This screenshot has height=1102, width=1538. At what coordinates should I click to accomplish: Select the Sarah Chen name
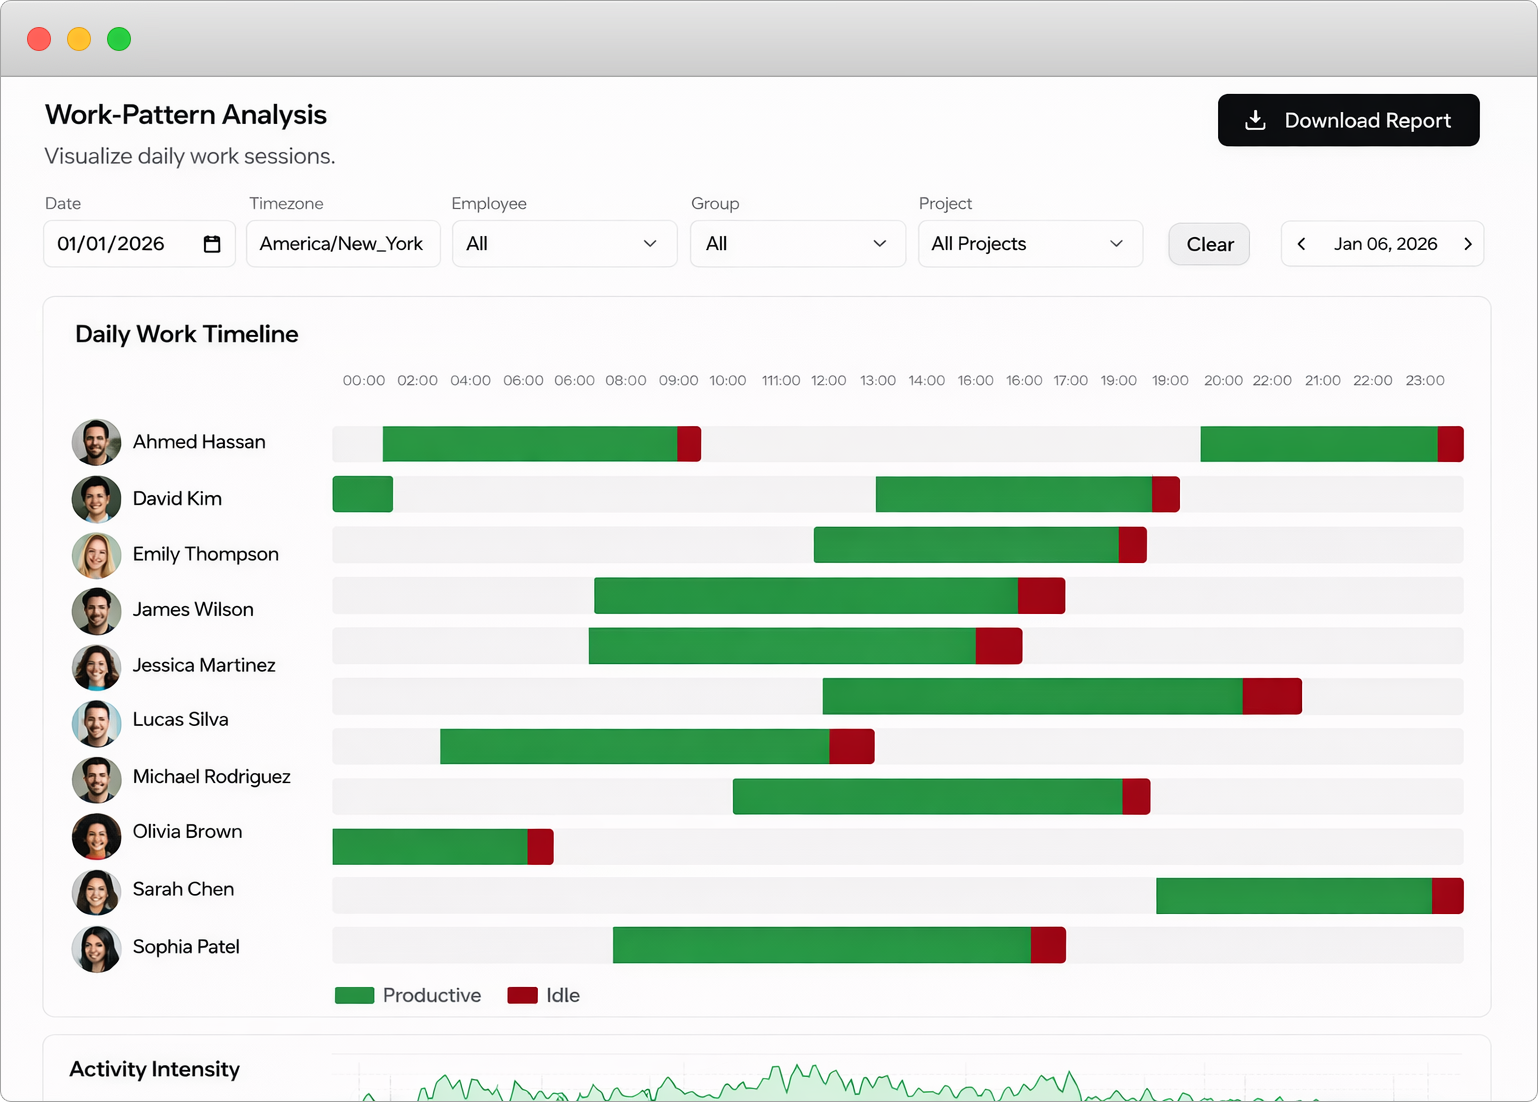(184, 890)
